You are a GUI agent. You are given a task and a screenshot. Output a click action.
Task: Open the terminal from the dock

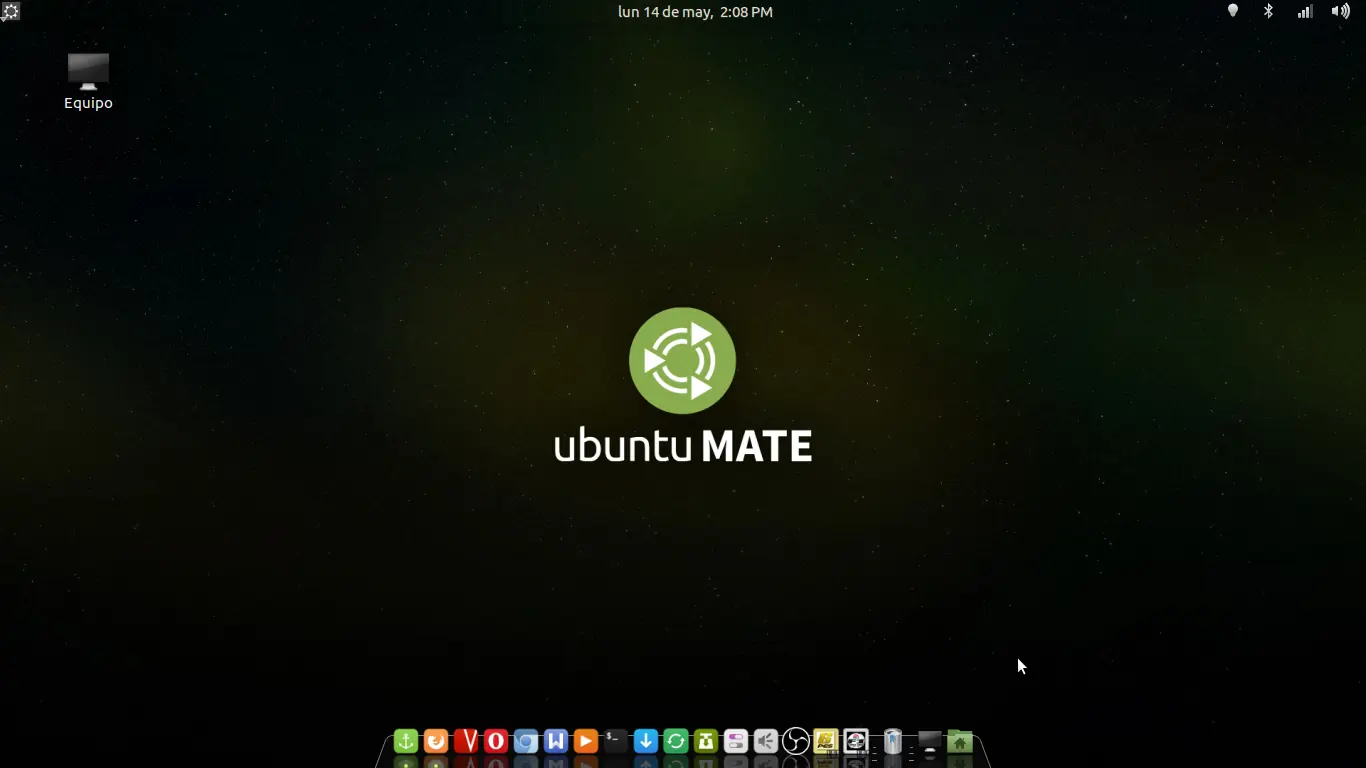[615, 741]
